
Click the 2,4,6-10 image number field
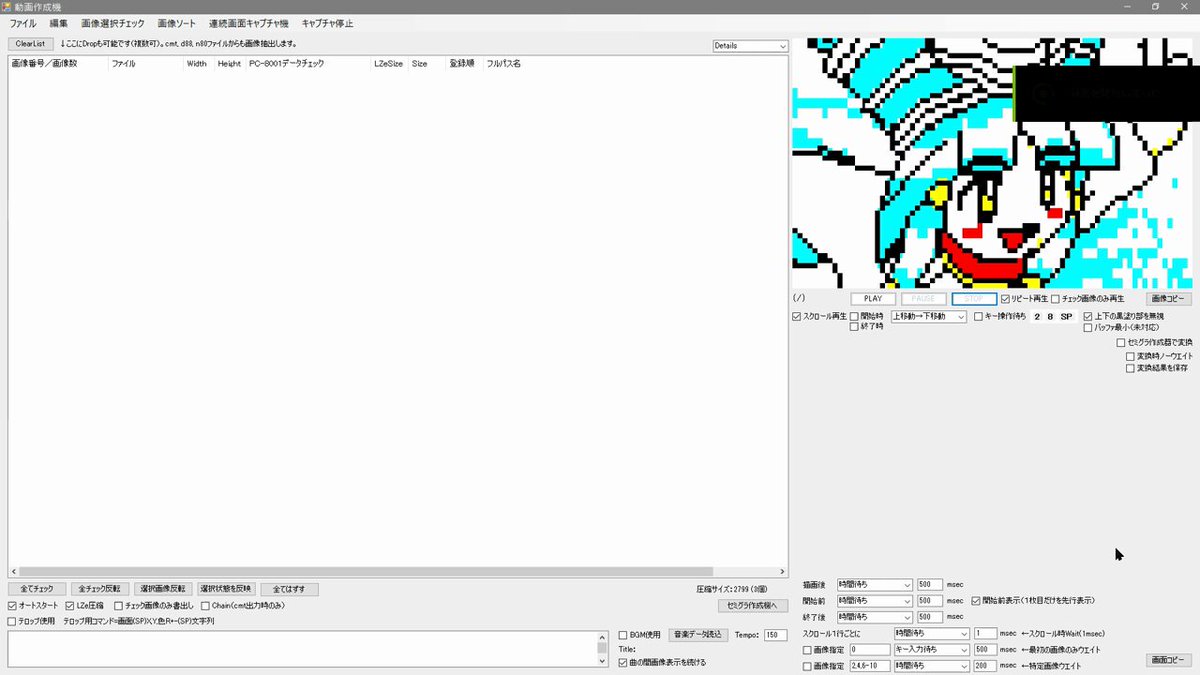(868, 666)
